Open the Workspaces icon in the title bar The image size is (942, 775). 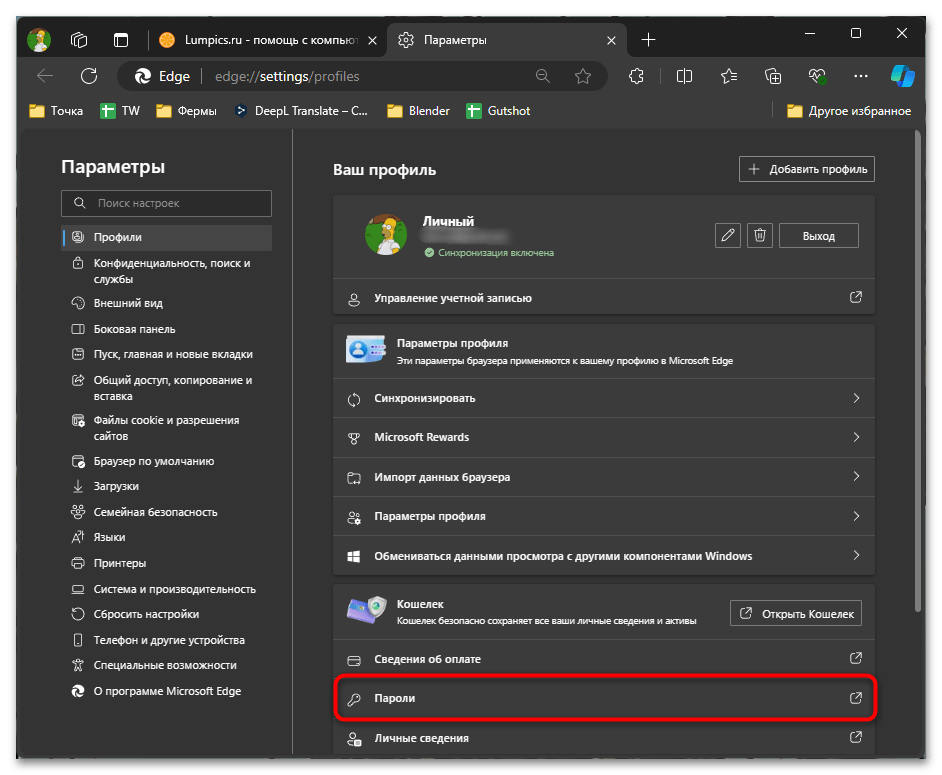coord(79,40)
